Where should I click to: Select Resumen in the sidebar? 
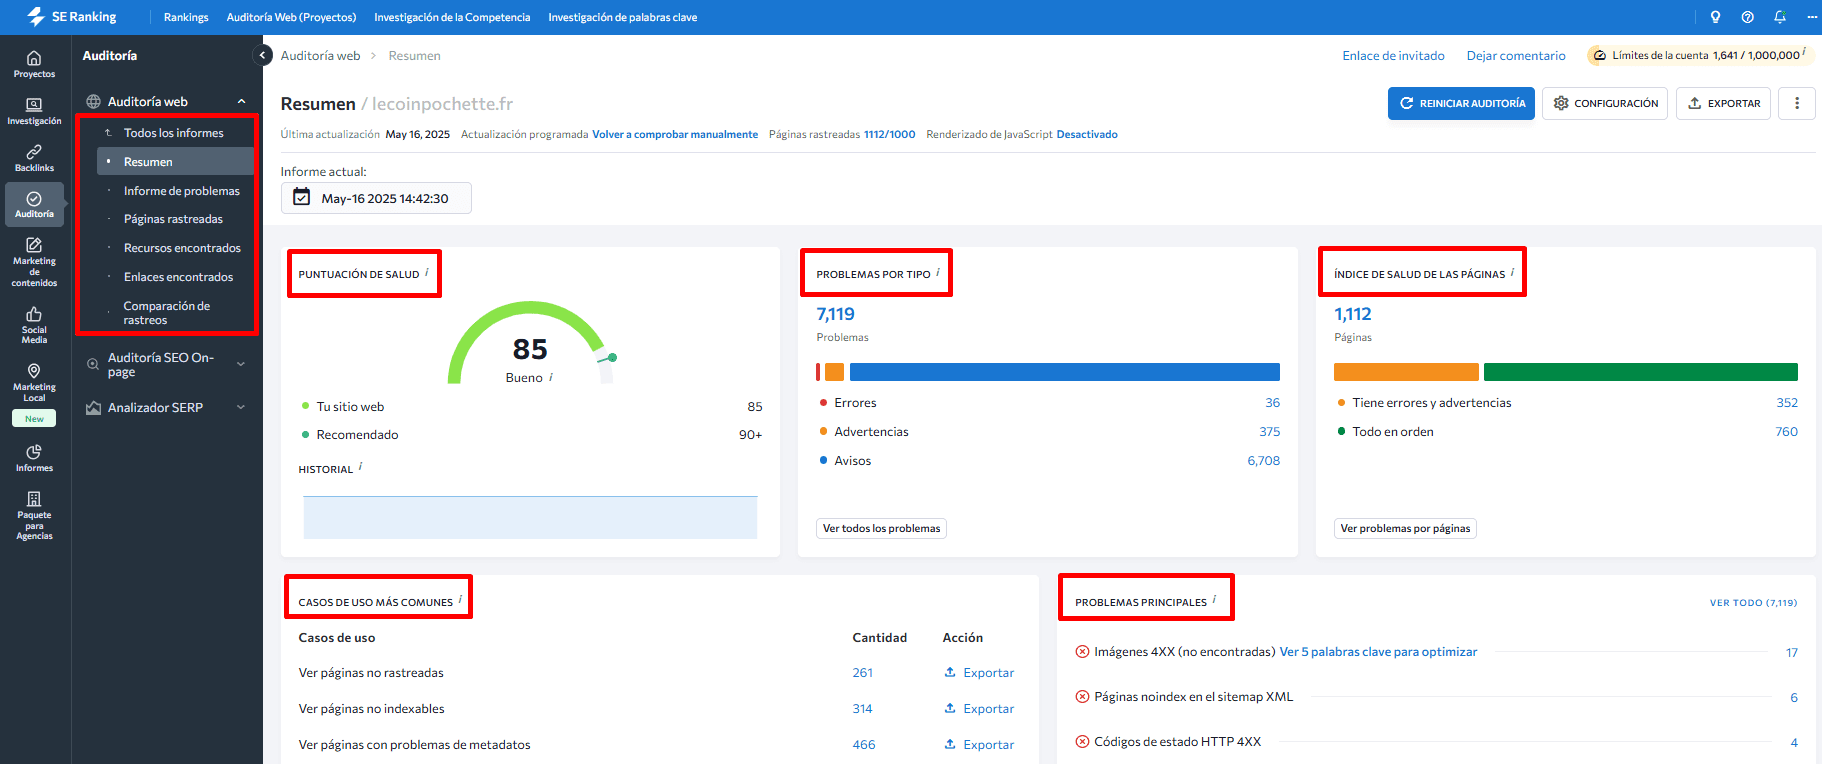coord(175,161)
